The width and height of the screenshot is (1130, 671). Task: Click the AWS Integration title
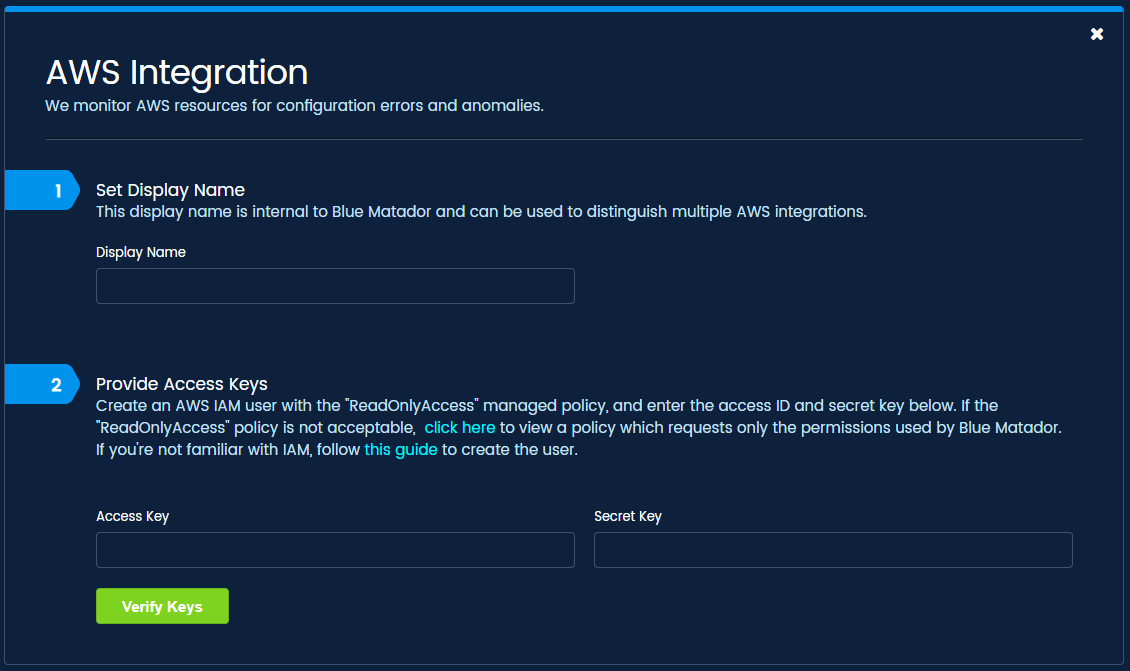pos(175,72)
